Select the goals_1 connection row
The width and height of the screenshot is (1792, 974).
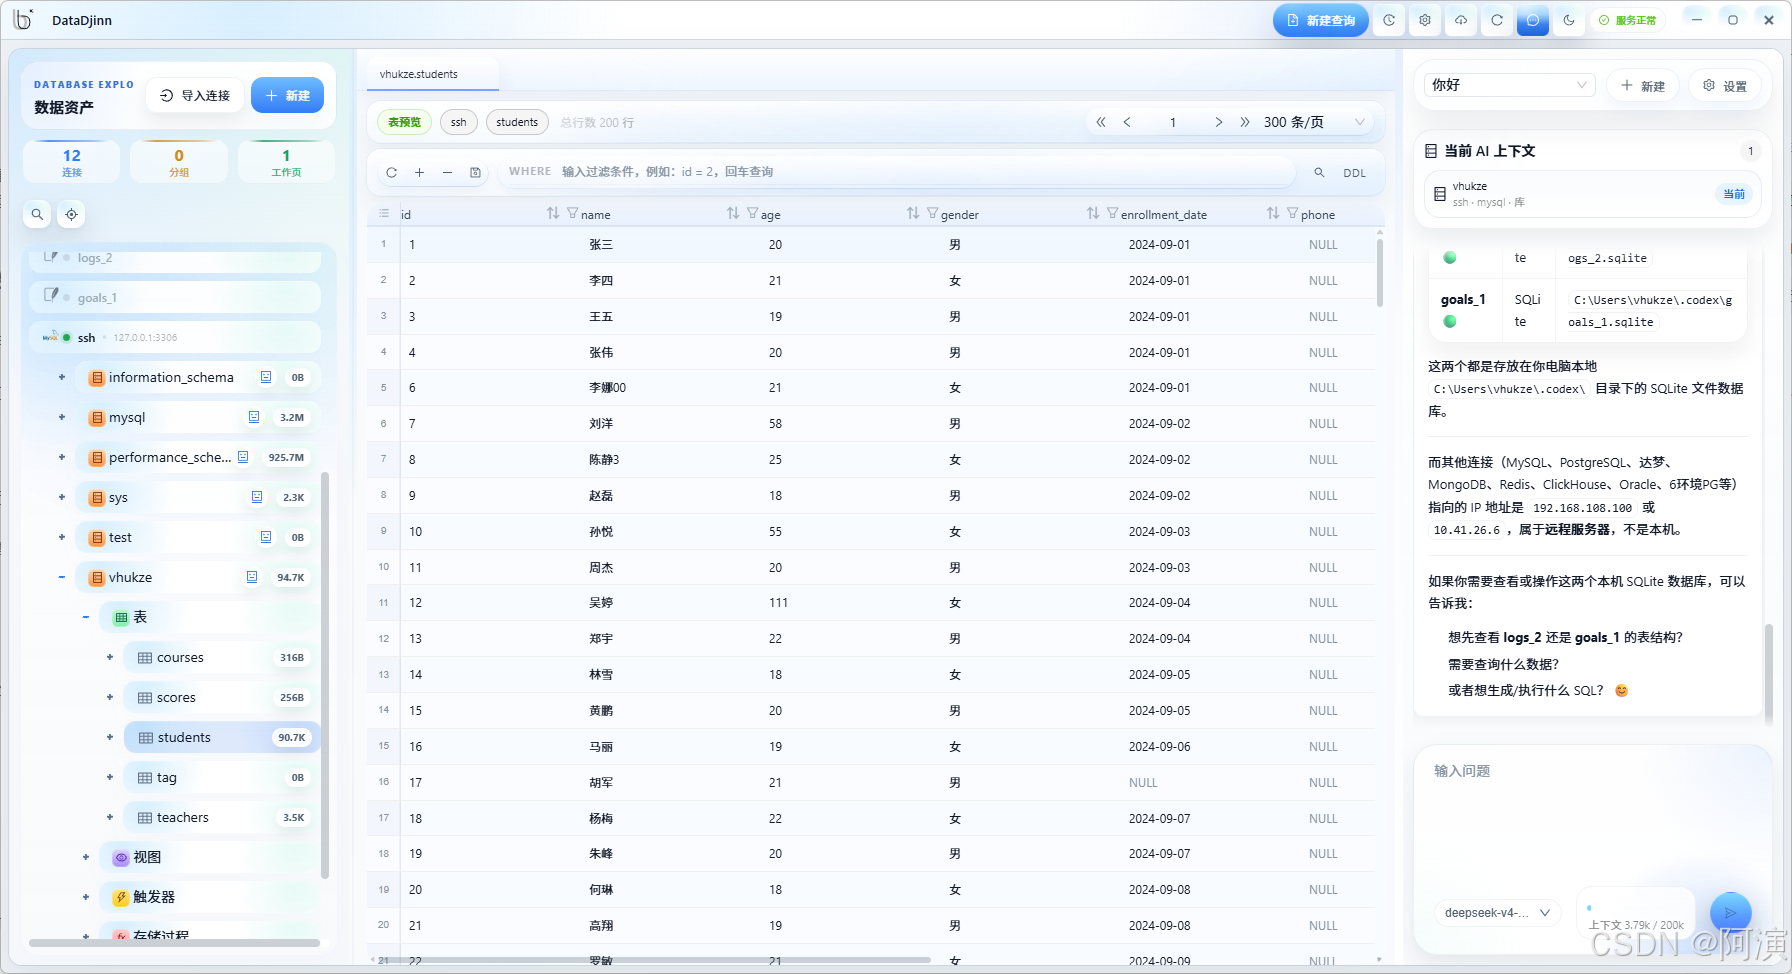[x=175, y=297]
